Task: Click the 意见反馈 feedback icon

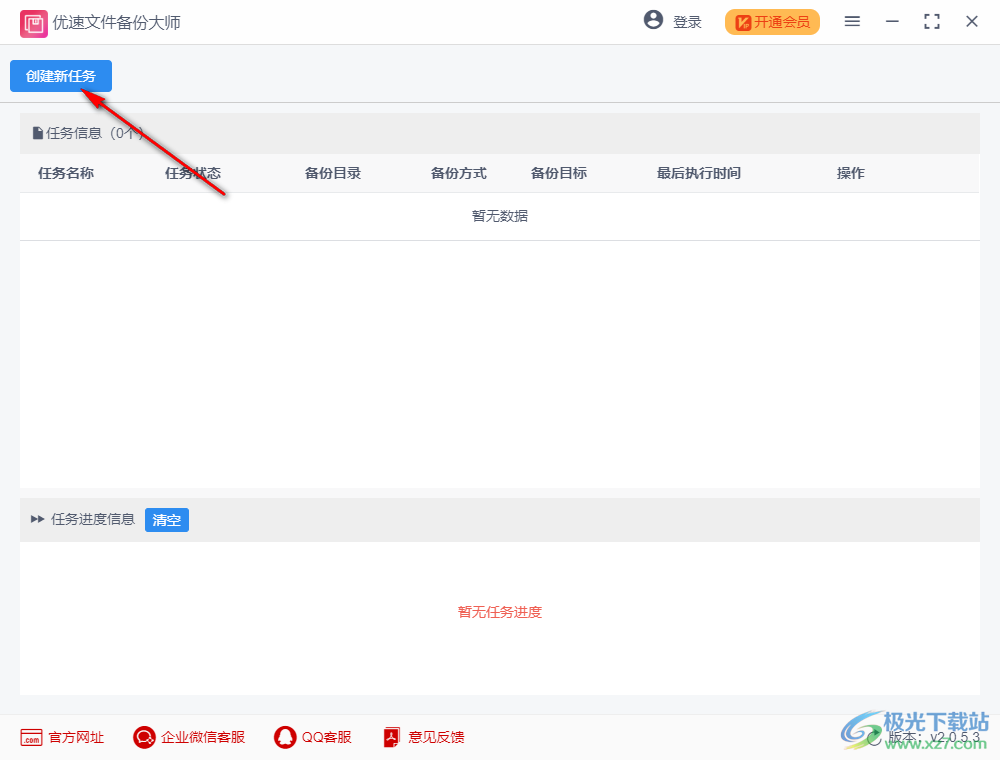Action: [391, 737]
